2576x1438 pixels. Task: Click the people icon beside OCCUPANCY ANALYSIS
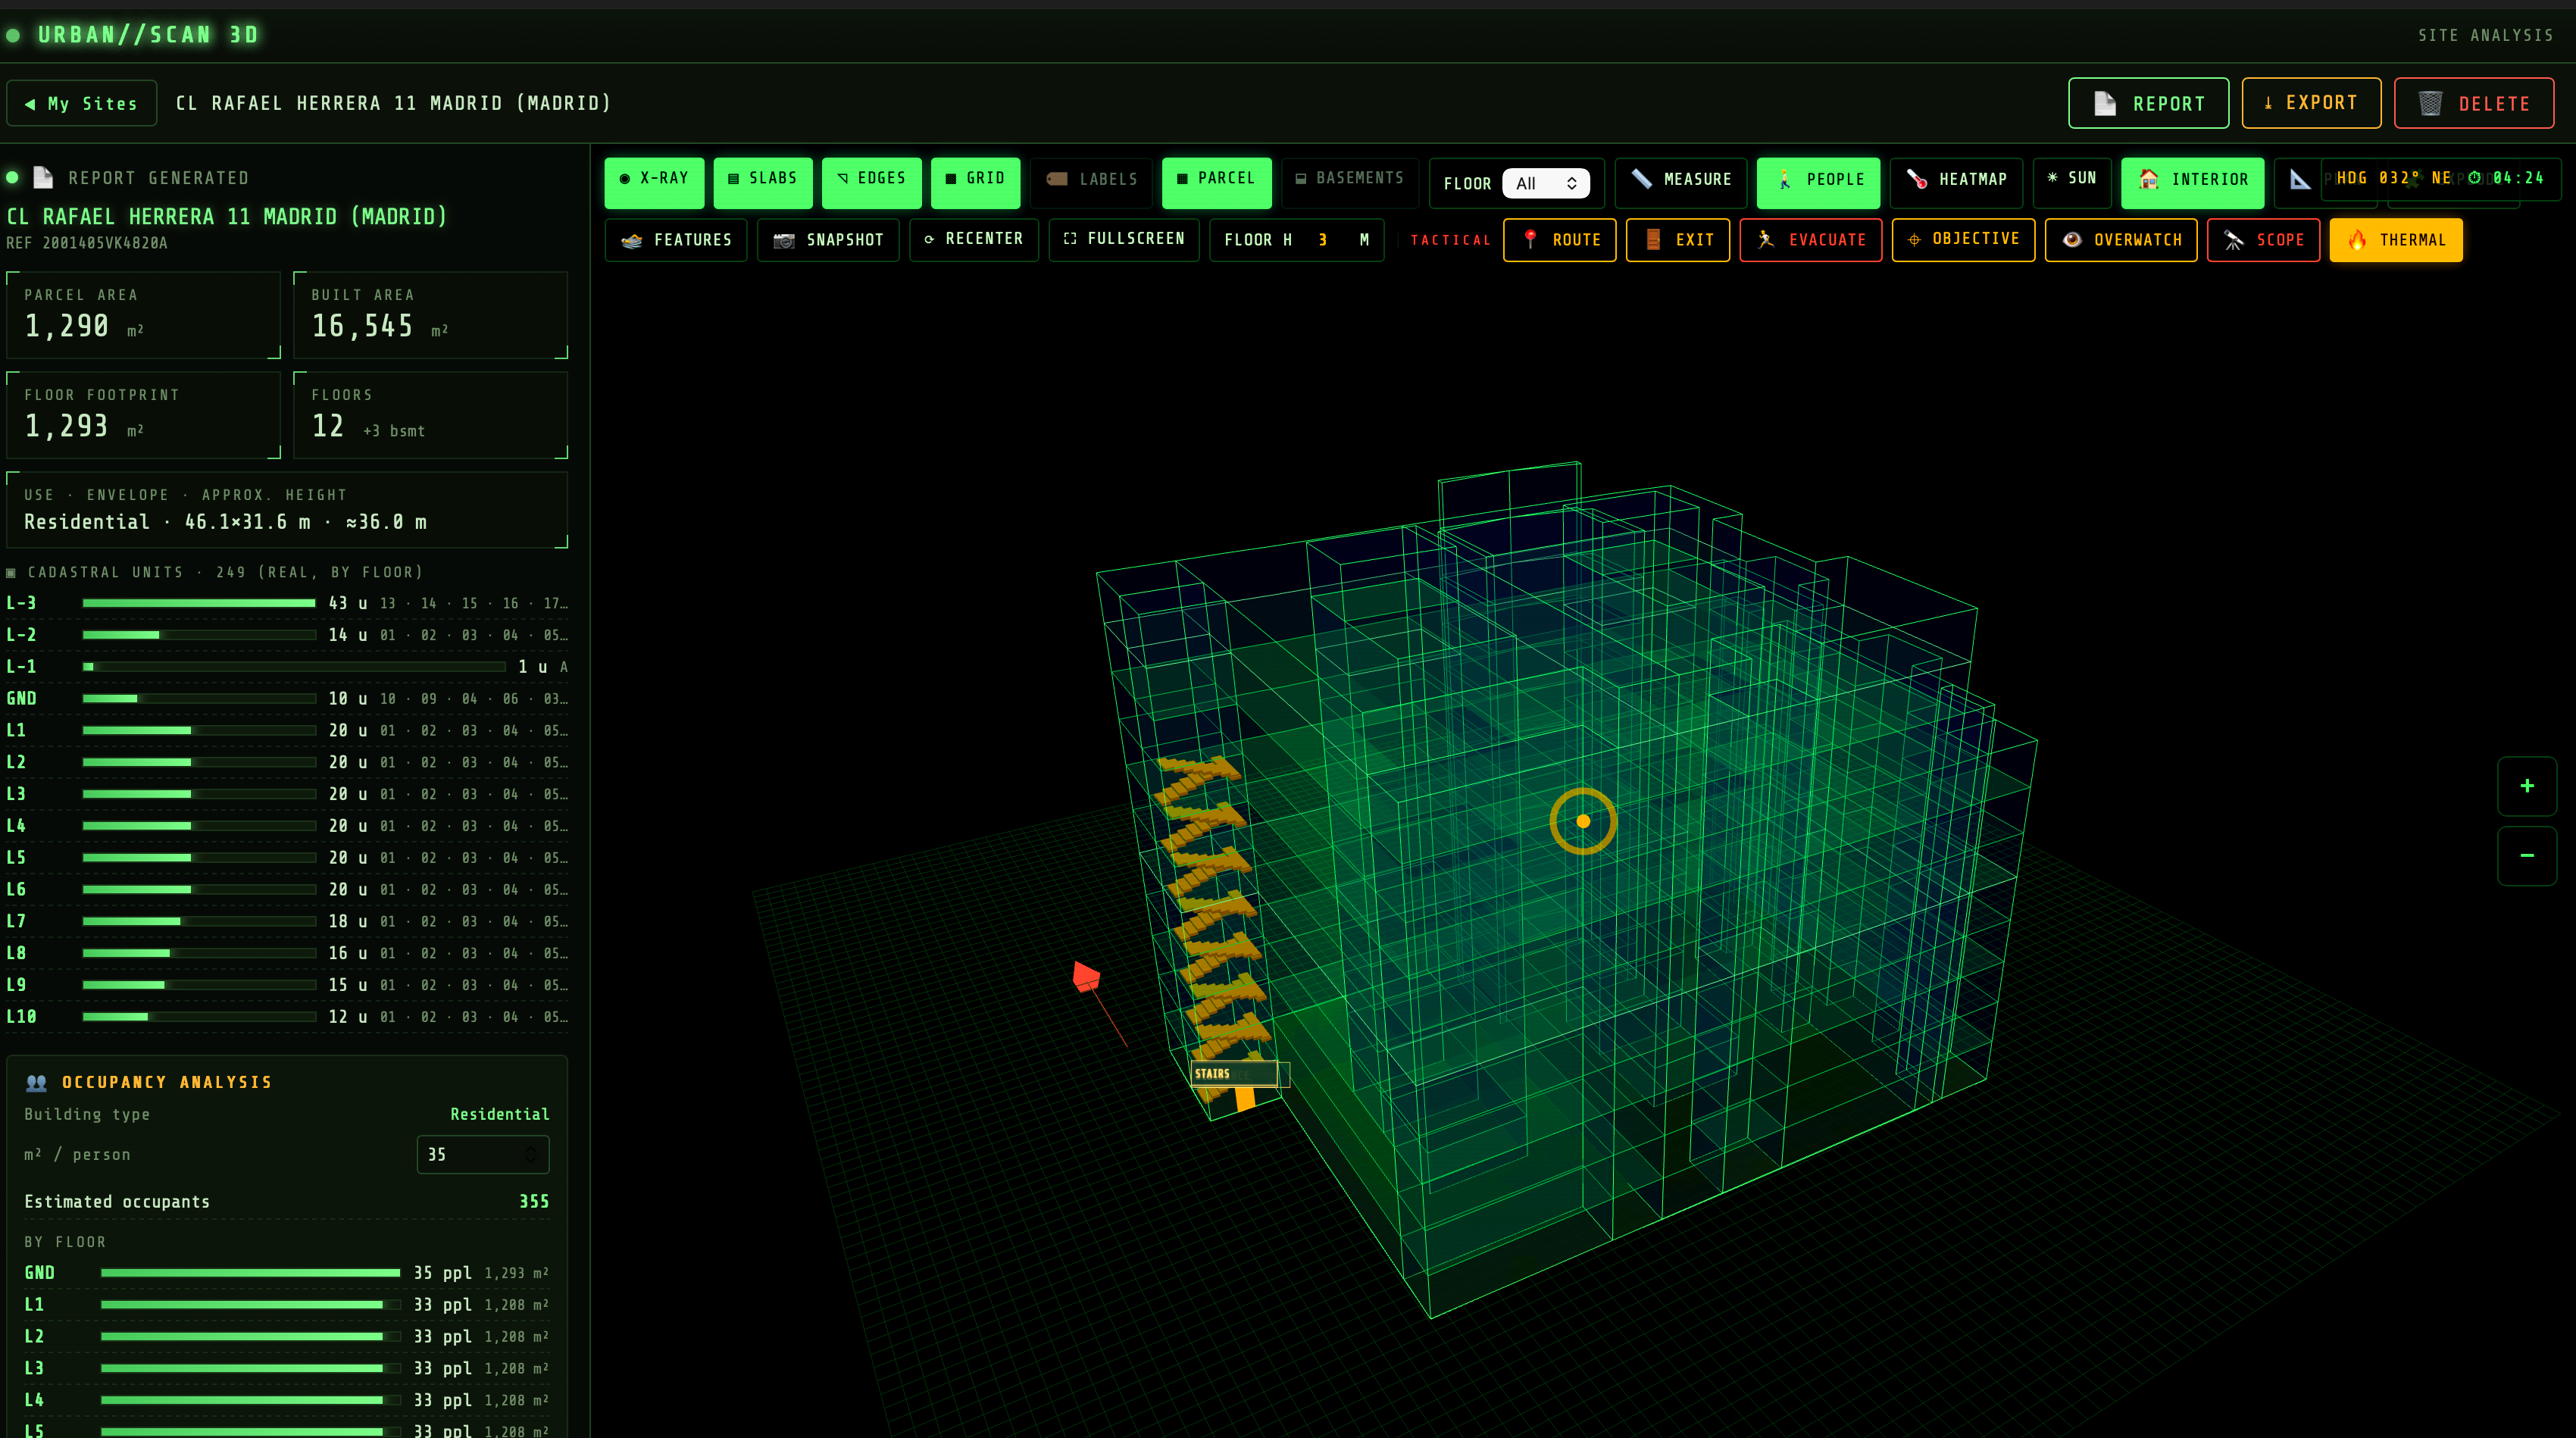pyautogui.click(x=37, y=1082)
